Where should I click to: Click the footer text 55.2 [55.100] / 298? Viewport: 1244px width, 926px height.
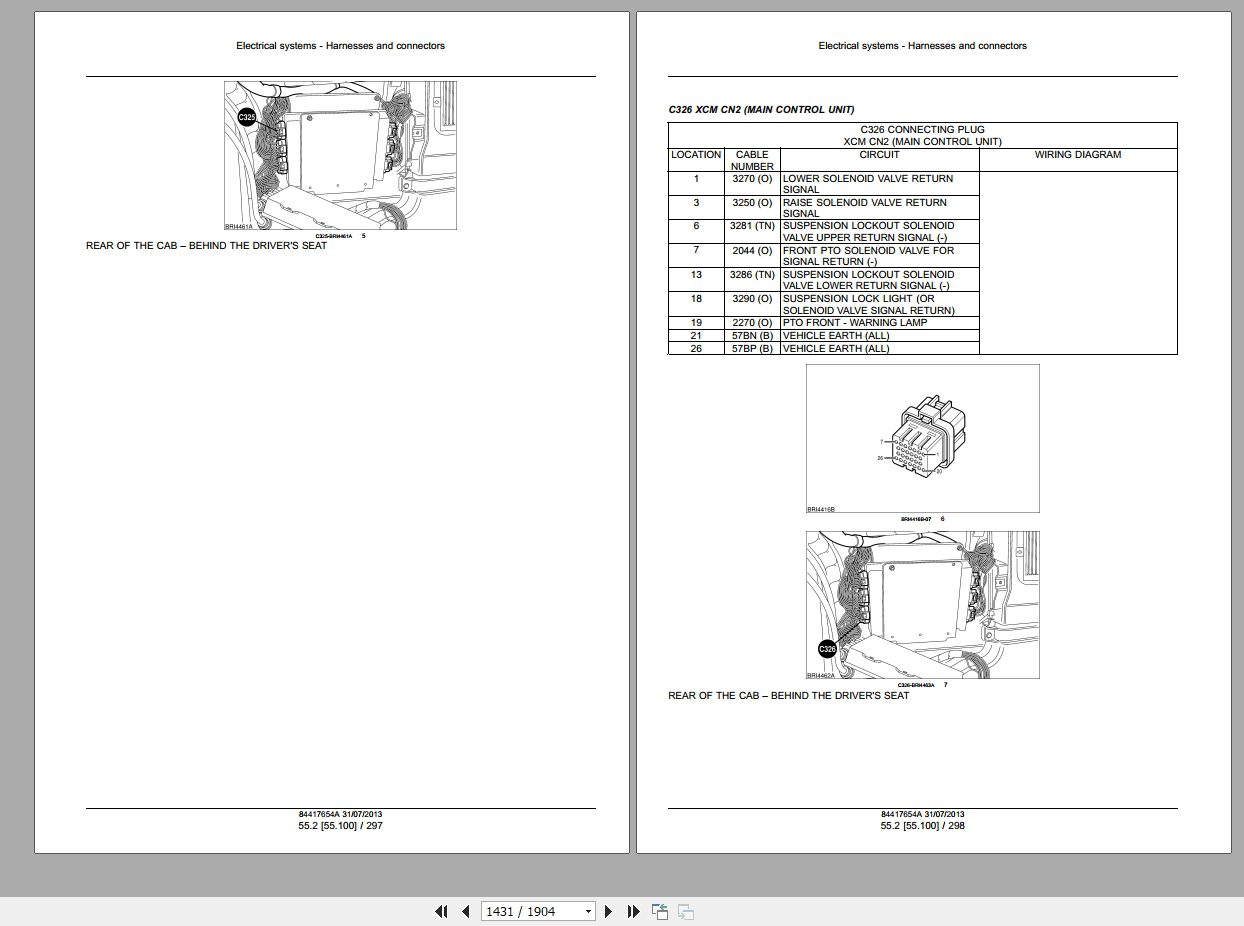[920, 826]
